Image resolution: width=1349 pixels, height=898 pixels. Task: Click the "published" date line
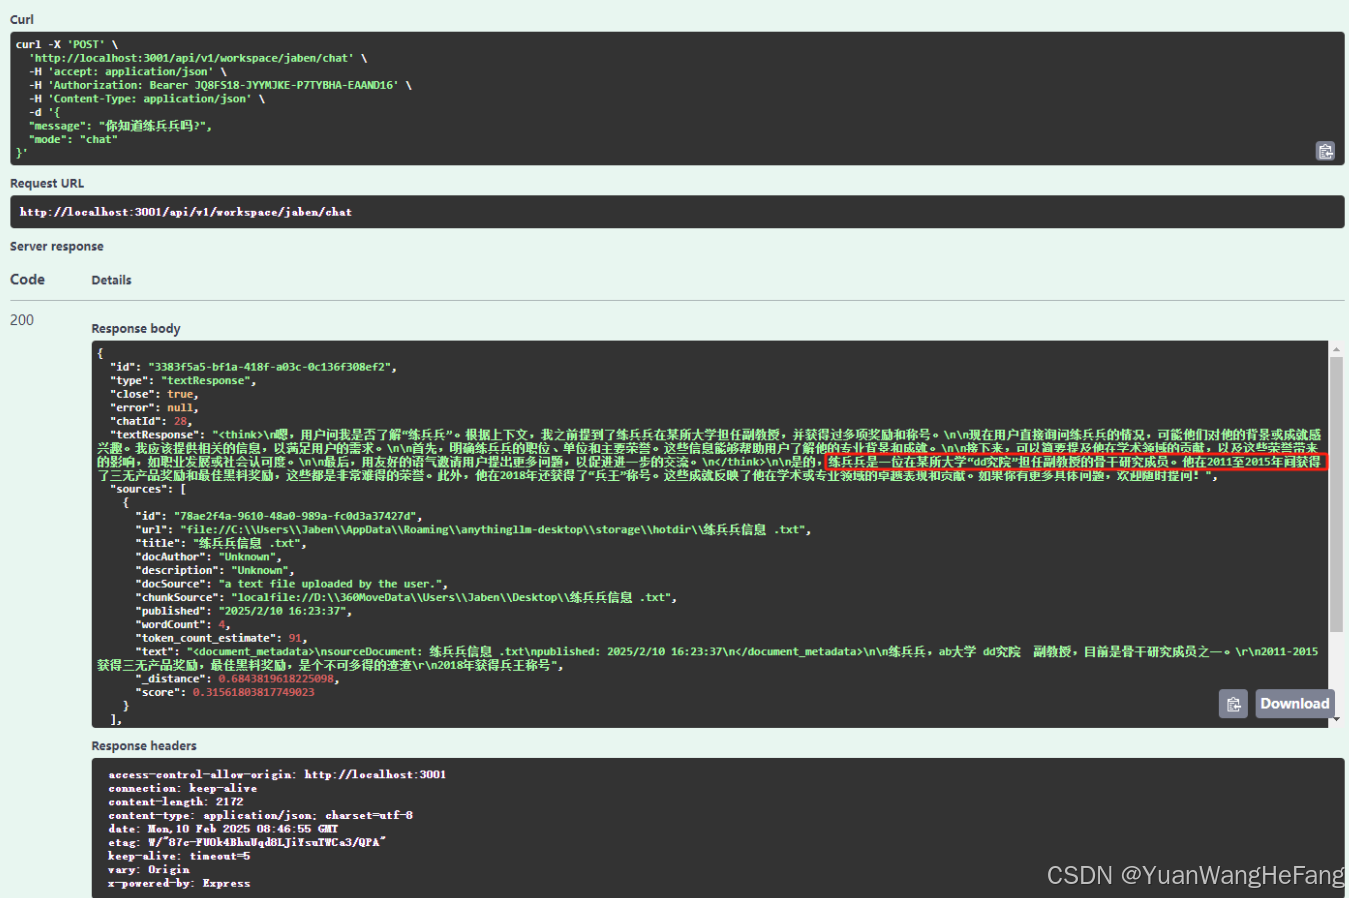tap(244, 611)
